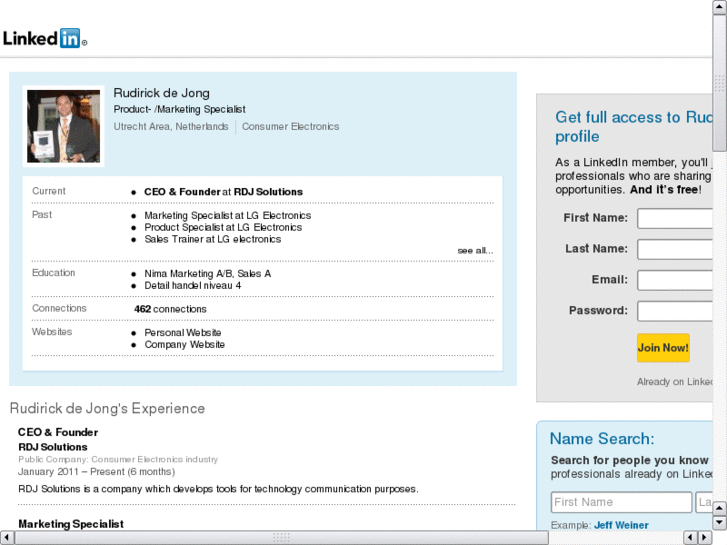This screenshot has height=545, width=727.
Task: Click January 2011 – Present date text
Action: 96,472
